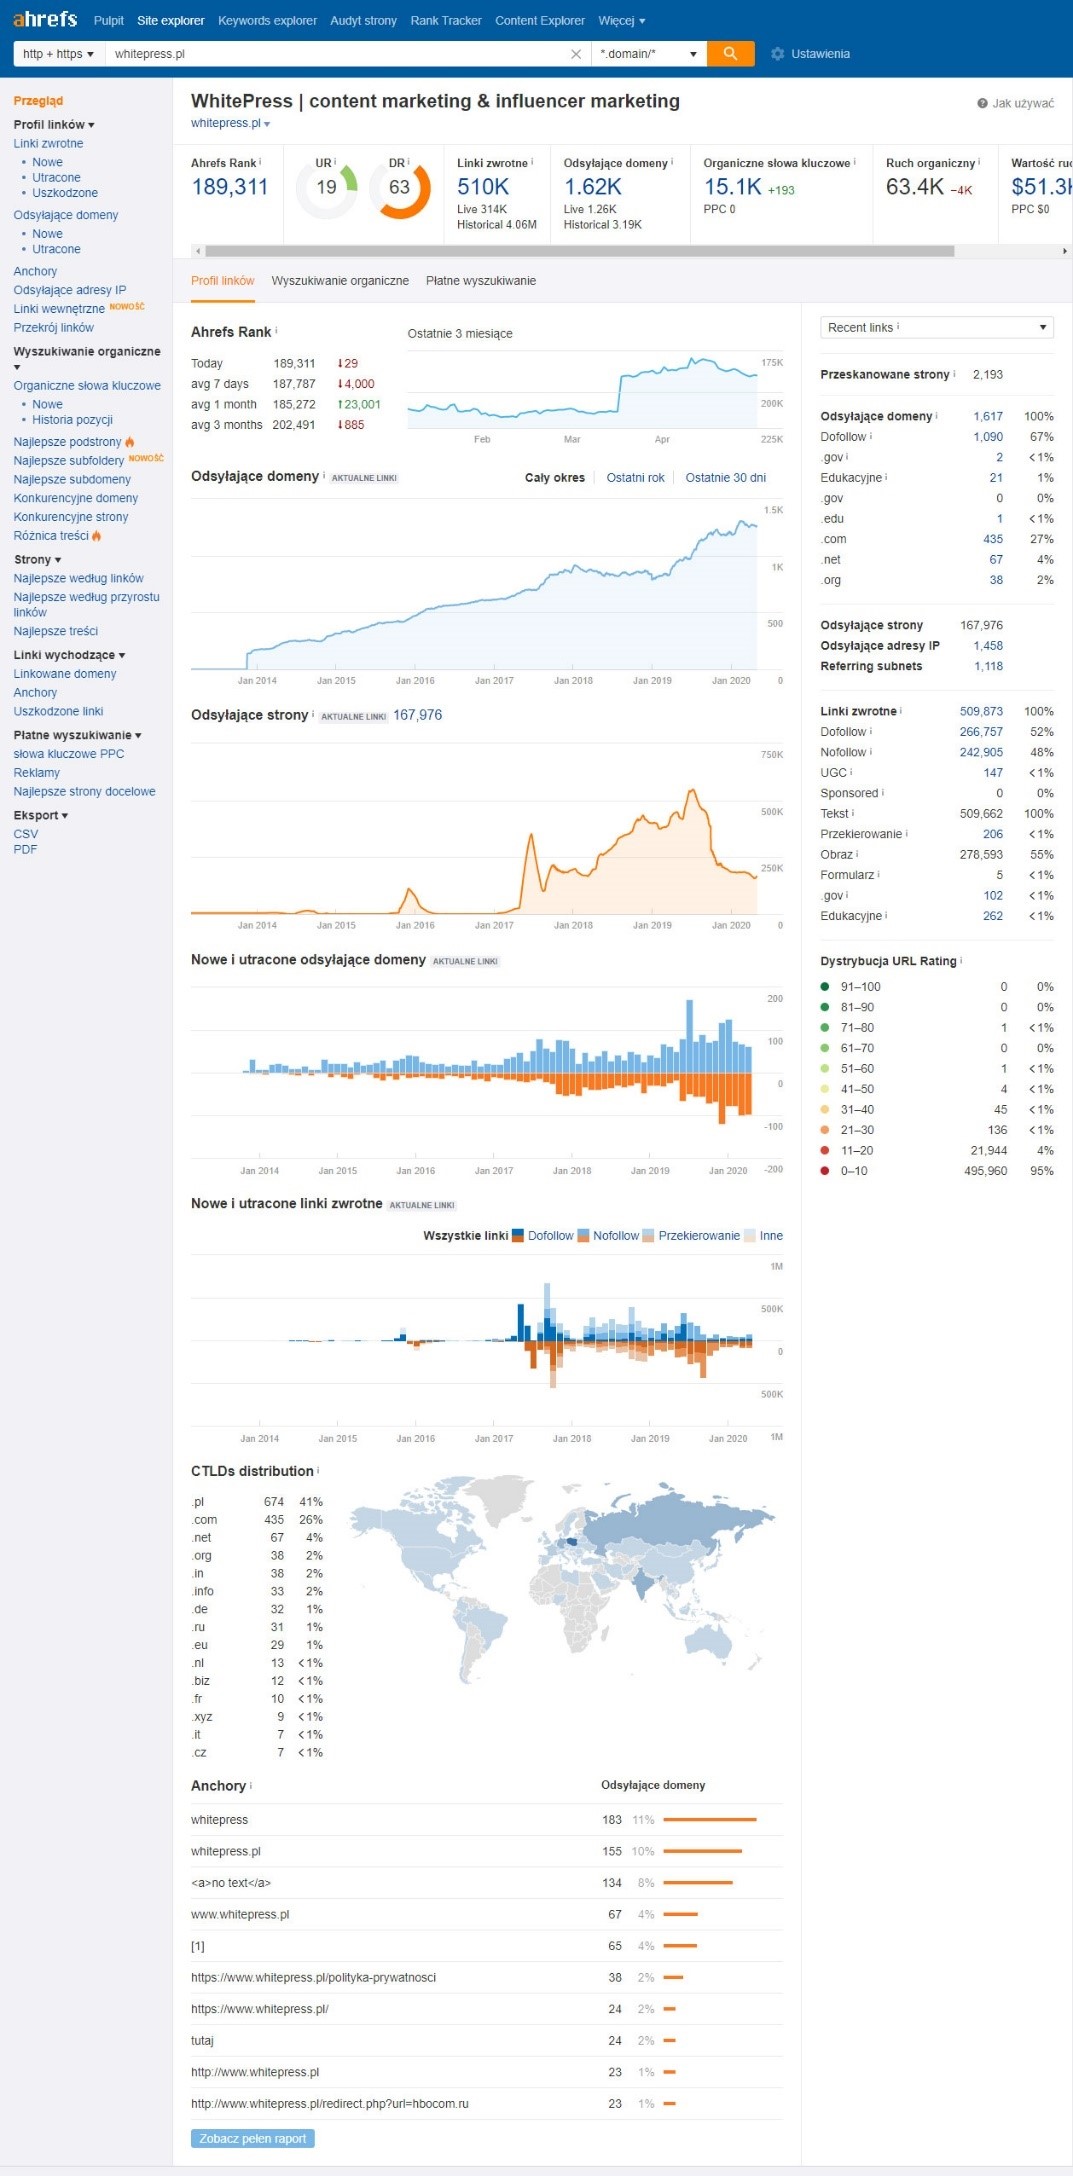Open the http + https protocol dropdown
Image resolution: width=1073 pixels, height=2176 pixels.
click(x=58, y=54)
